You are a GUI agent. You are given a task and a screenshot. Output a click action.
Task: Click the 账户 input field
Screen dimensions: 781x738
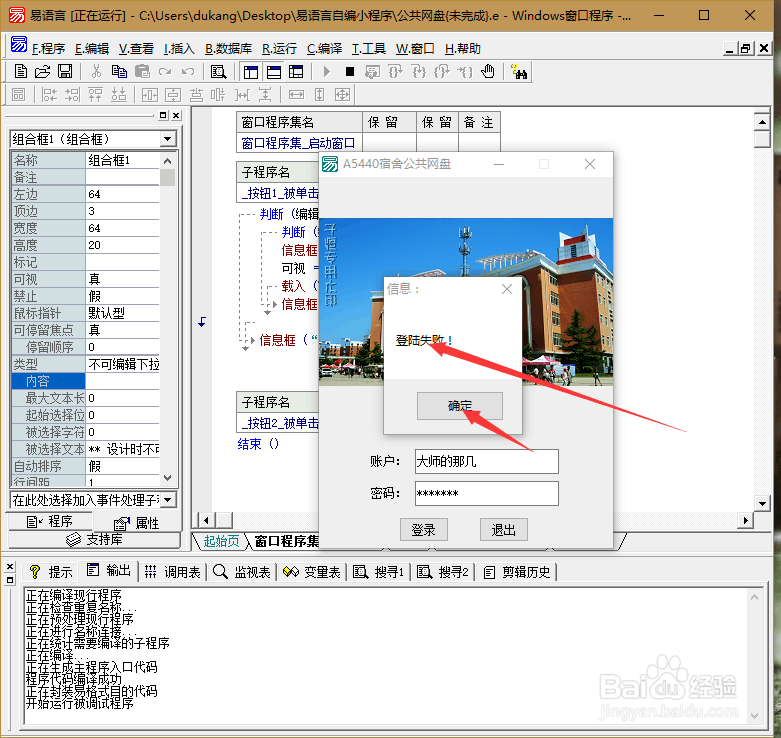486,462
